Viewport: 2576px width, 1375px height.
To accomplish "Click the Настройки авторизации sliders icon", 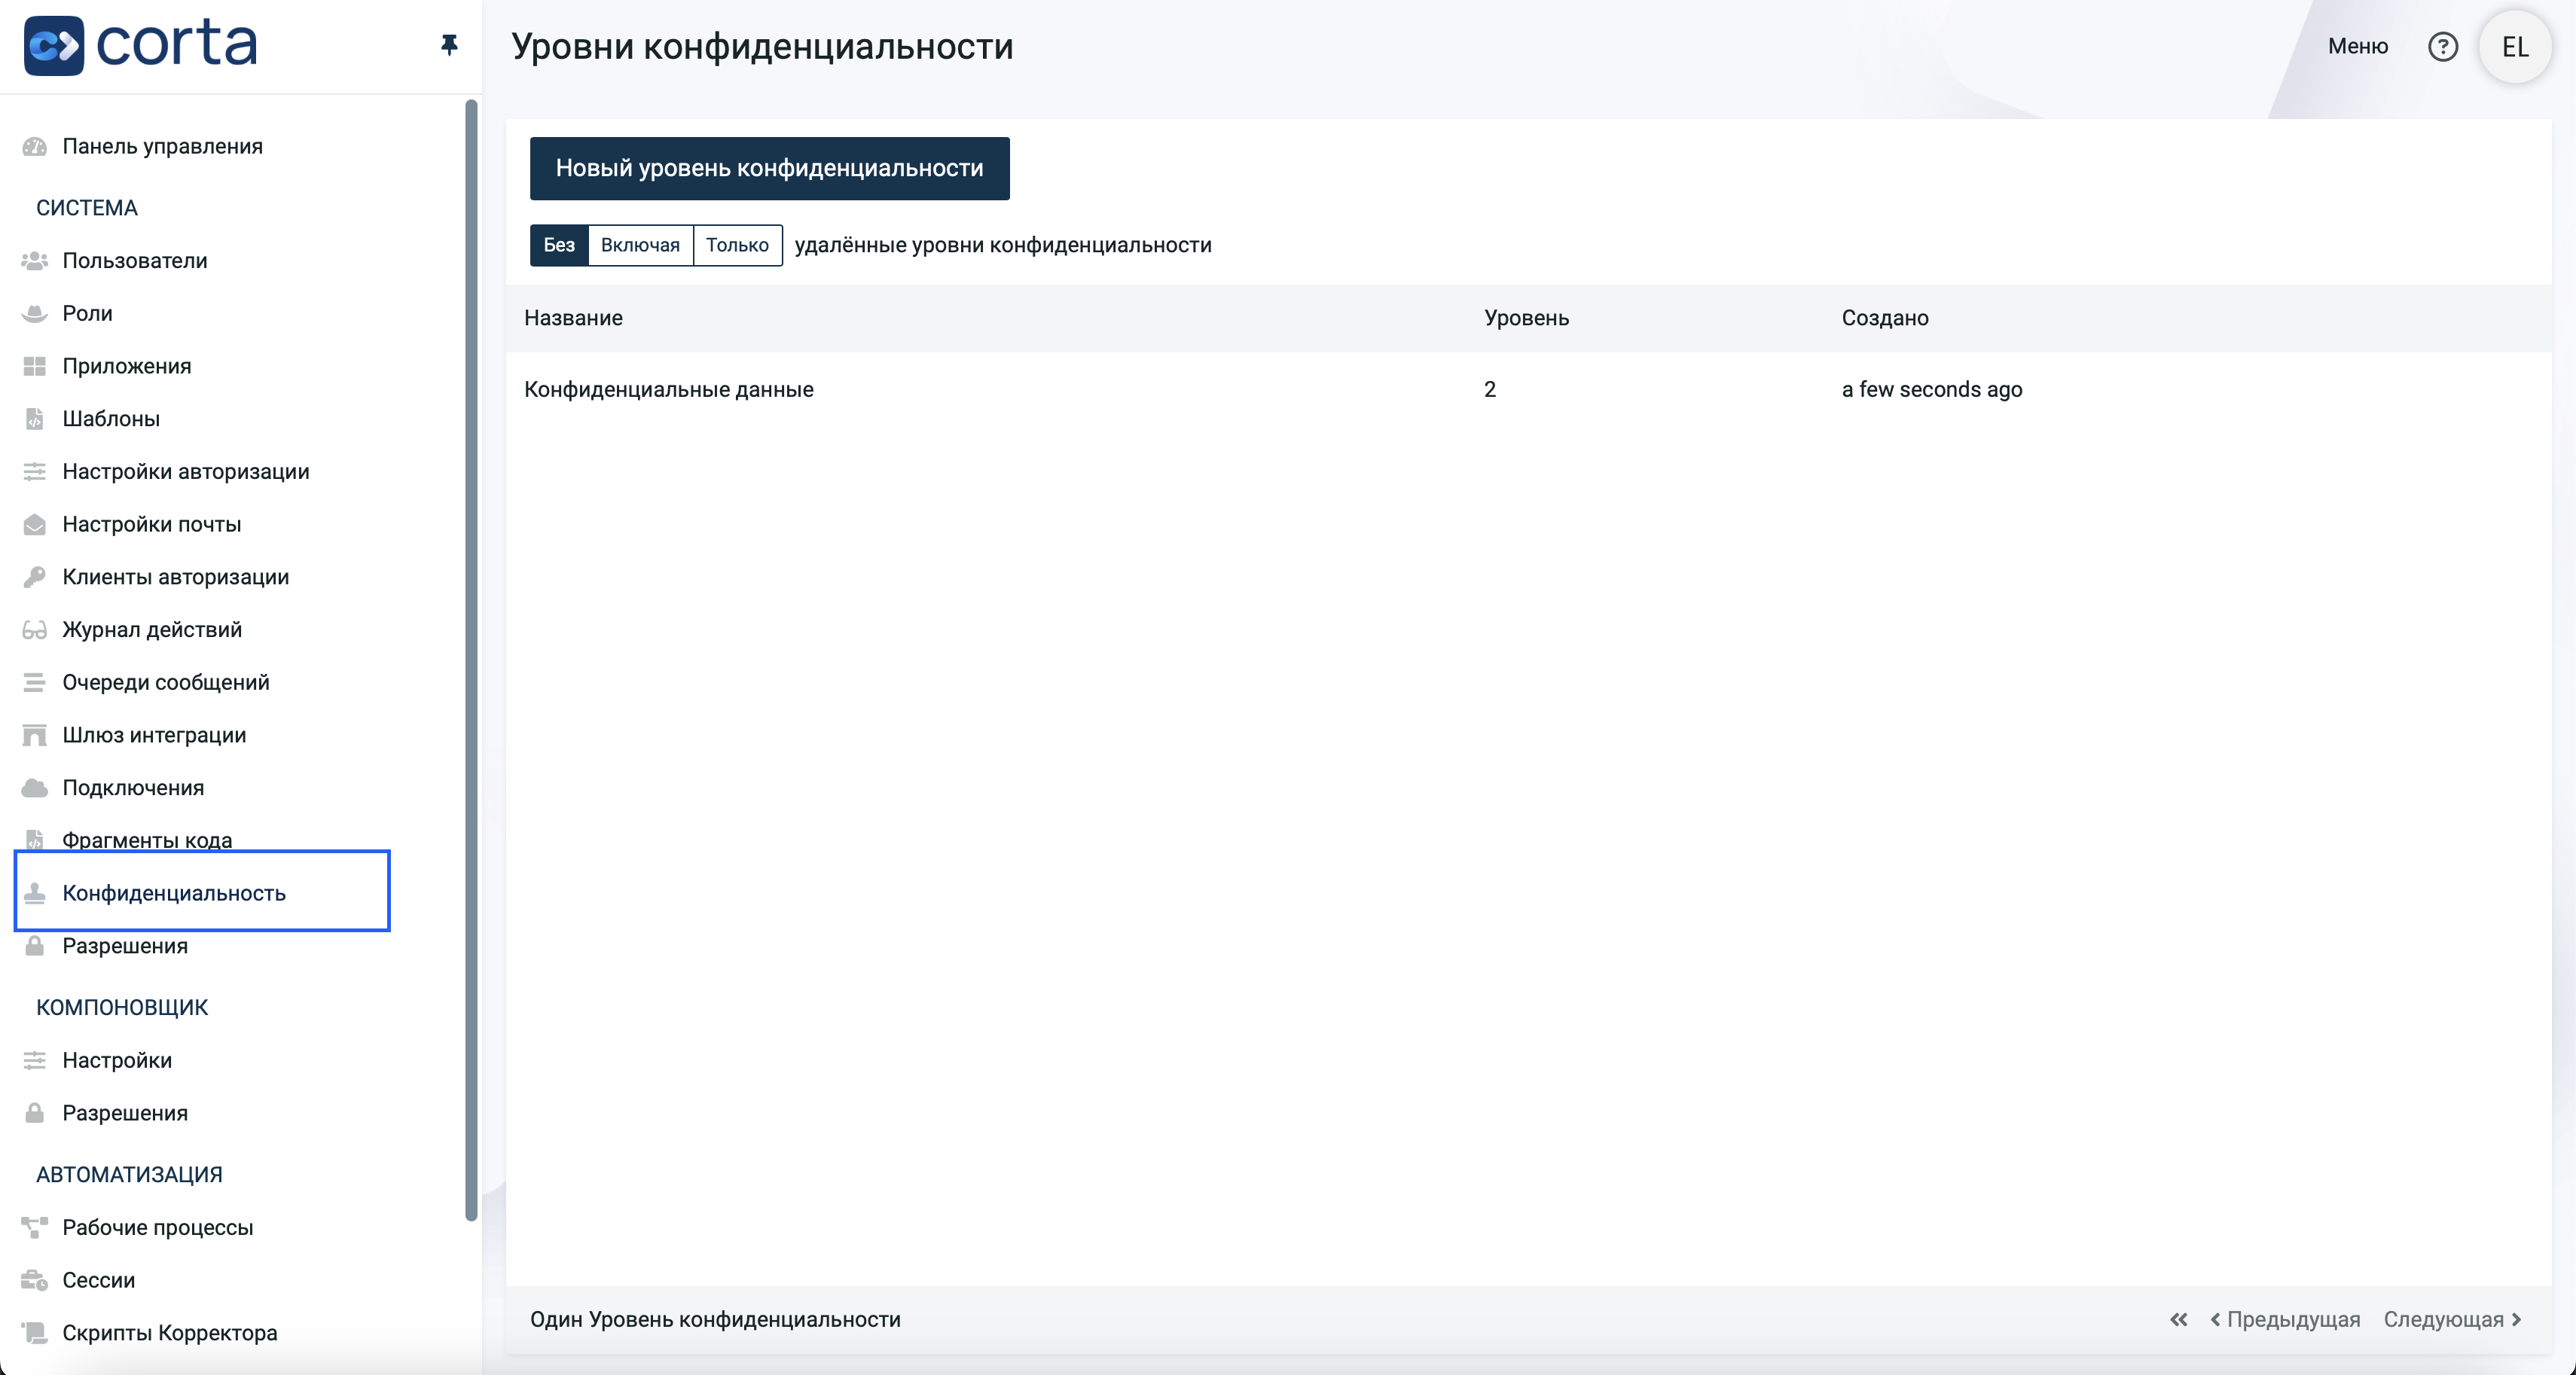I will 35,472.
